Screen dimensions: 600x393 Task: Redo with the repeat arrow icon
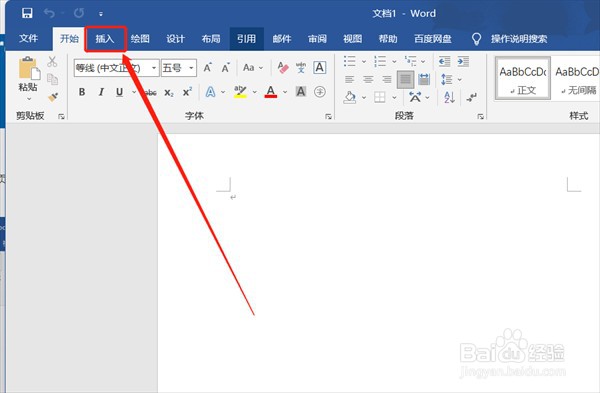(79, 13)
